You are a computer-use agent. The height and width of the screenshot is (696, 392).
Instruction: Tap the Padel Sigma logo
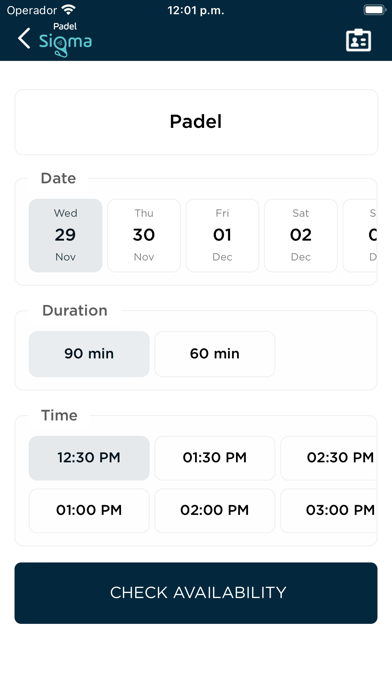pos(65,40)
